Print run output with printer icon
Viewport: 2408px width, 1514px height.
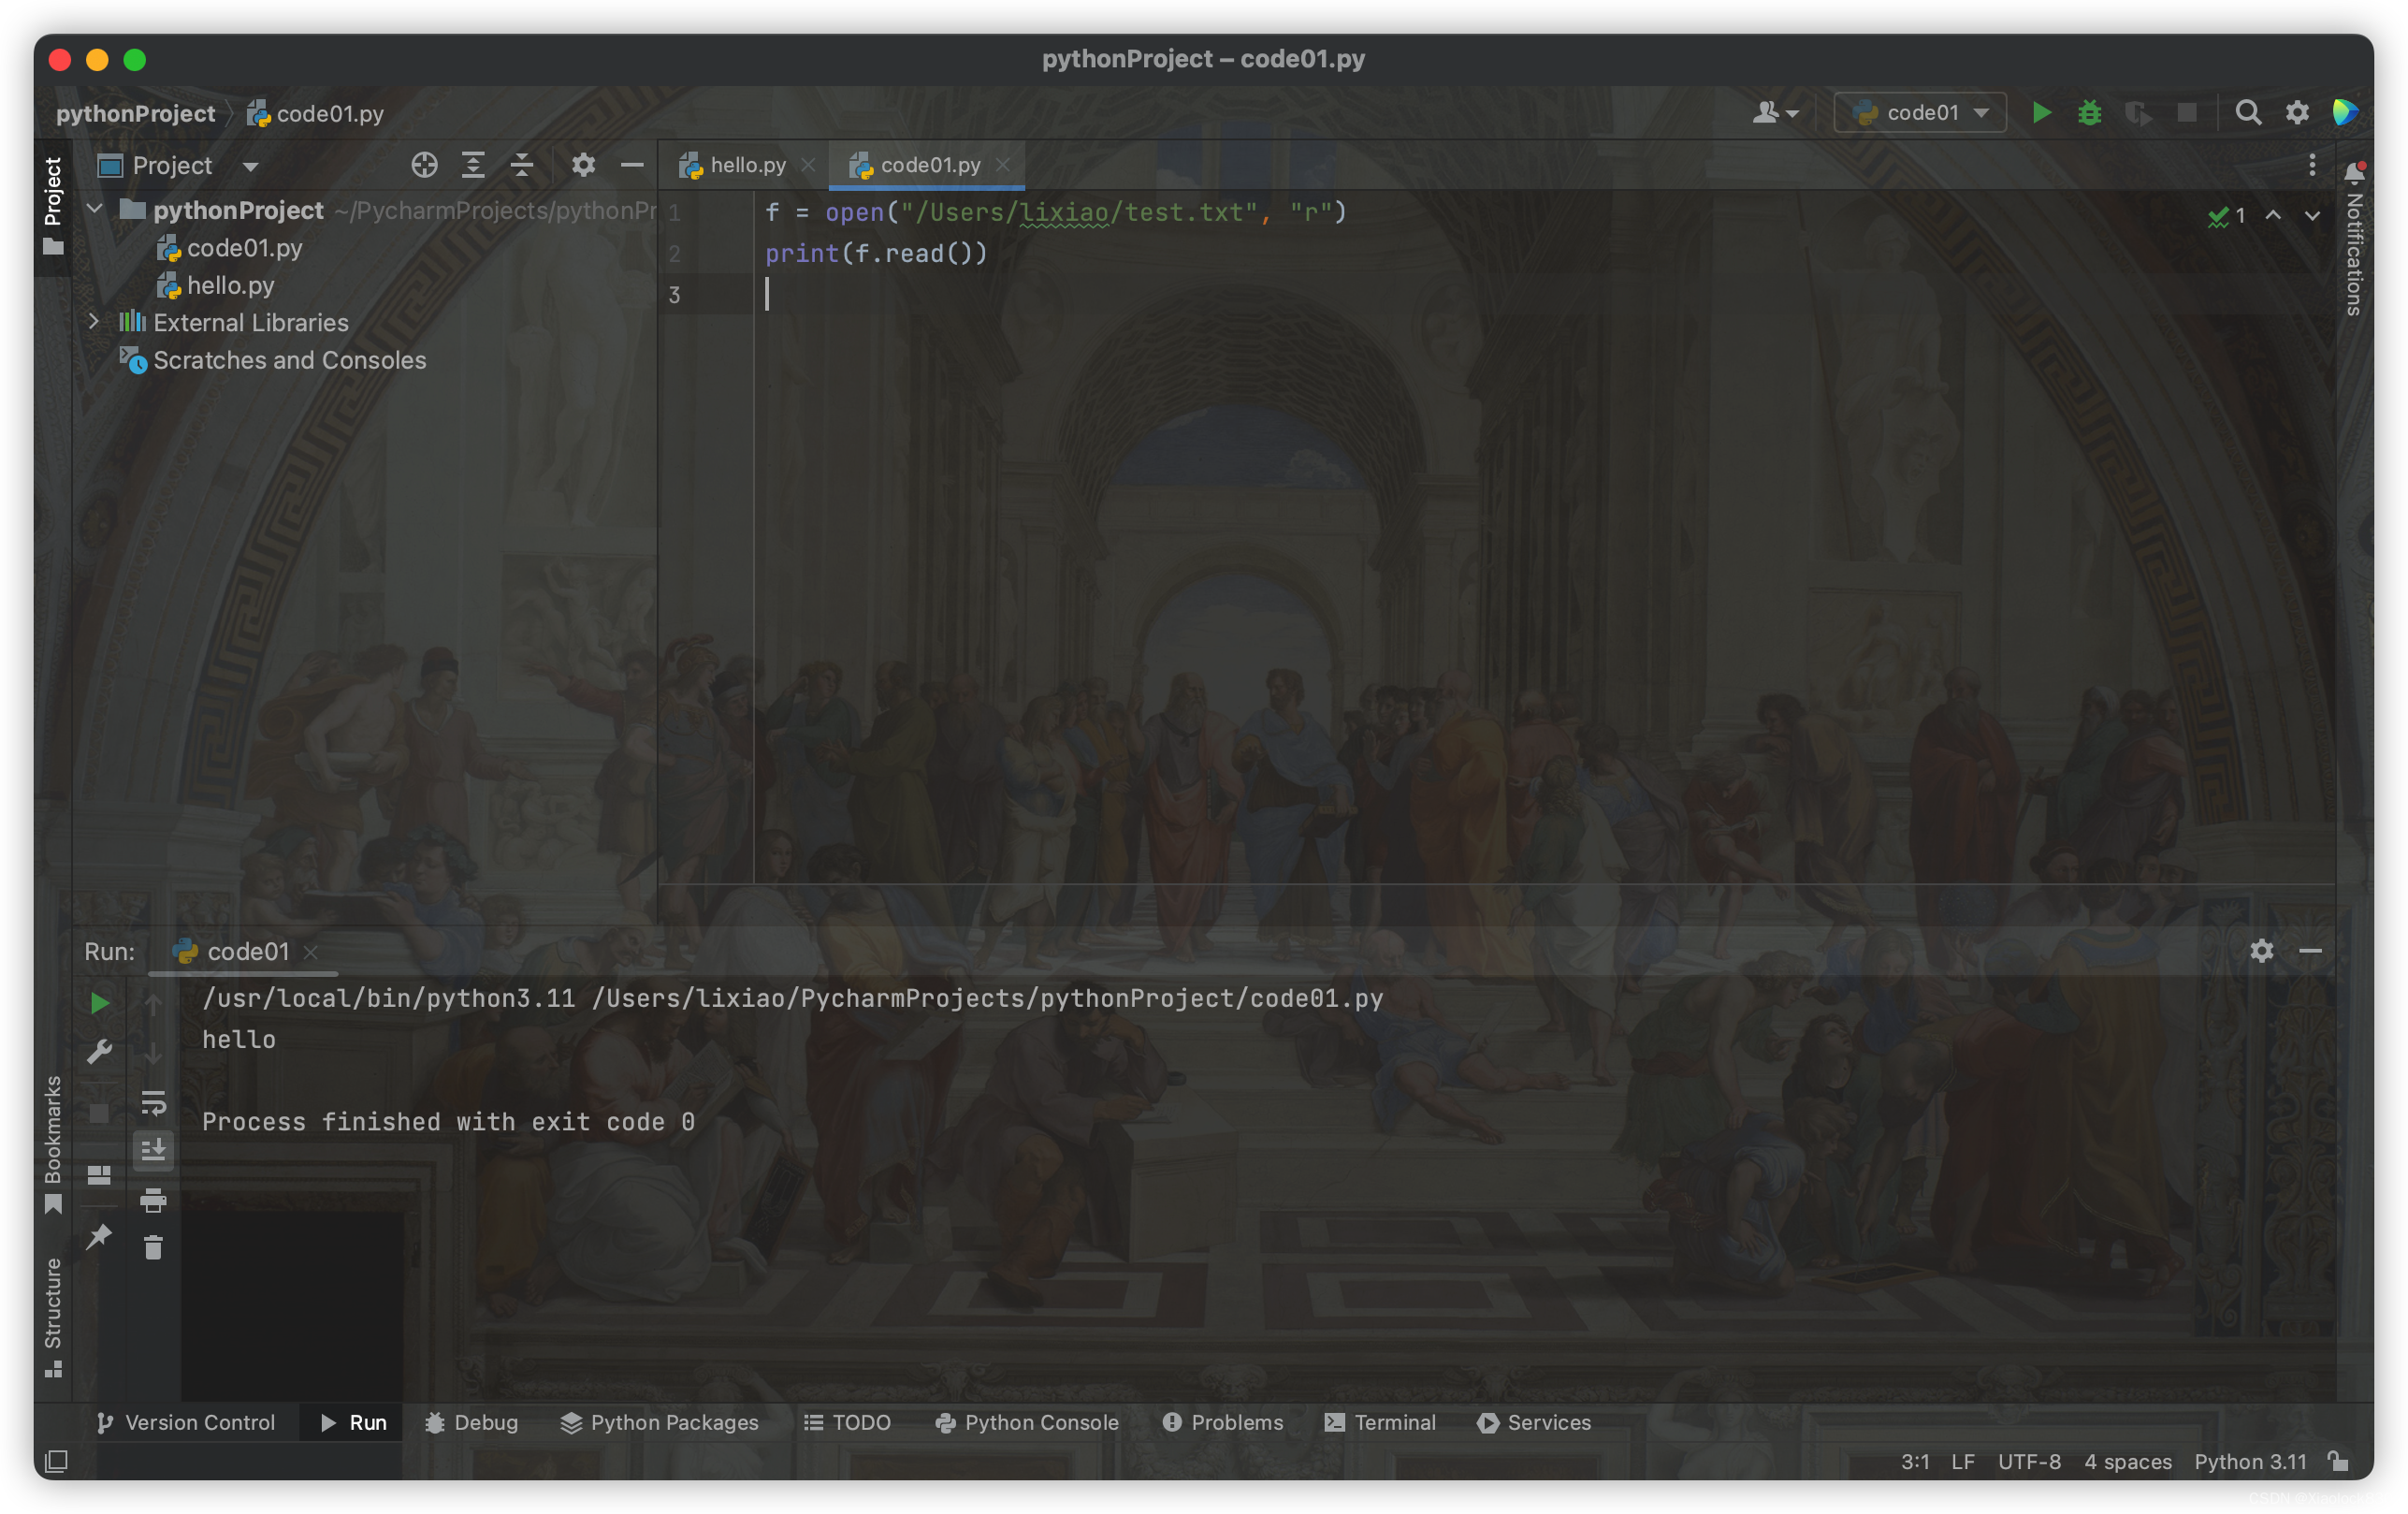(153, 1199)
